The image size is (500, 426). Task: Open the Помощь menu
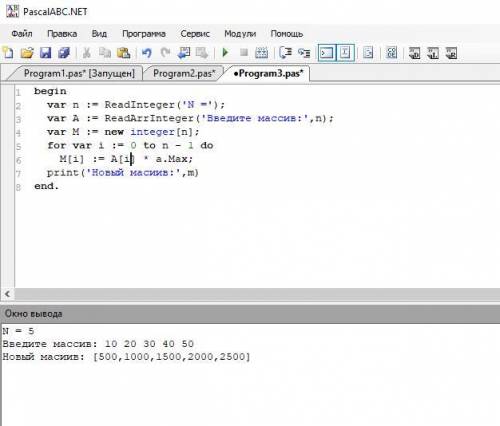(287, 34)
